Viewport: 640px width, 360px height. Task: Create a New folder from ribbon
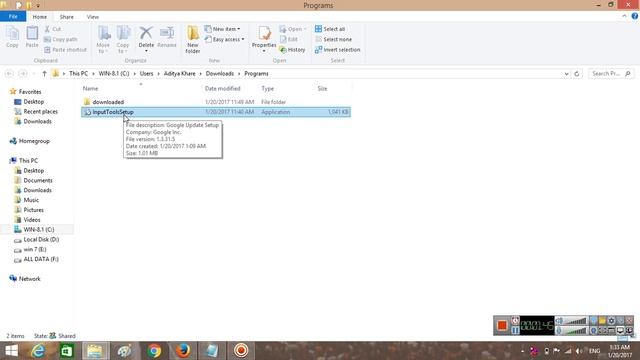pyautogui.click(x=193, y=40)
